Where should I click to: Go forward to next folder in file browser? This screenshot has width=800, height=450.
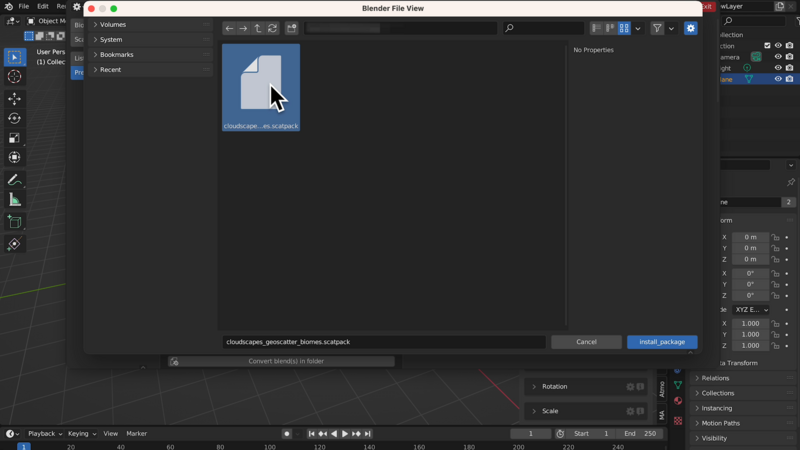[243, 29]
